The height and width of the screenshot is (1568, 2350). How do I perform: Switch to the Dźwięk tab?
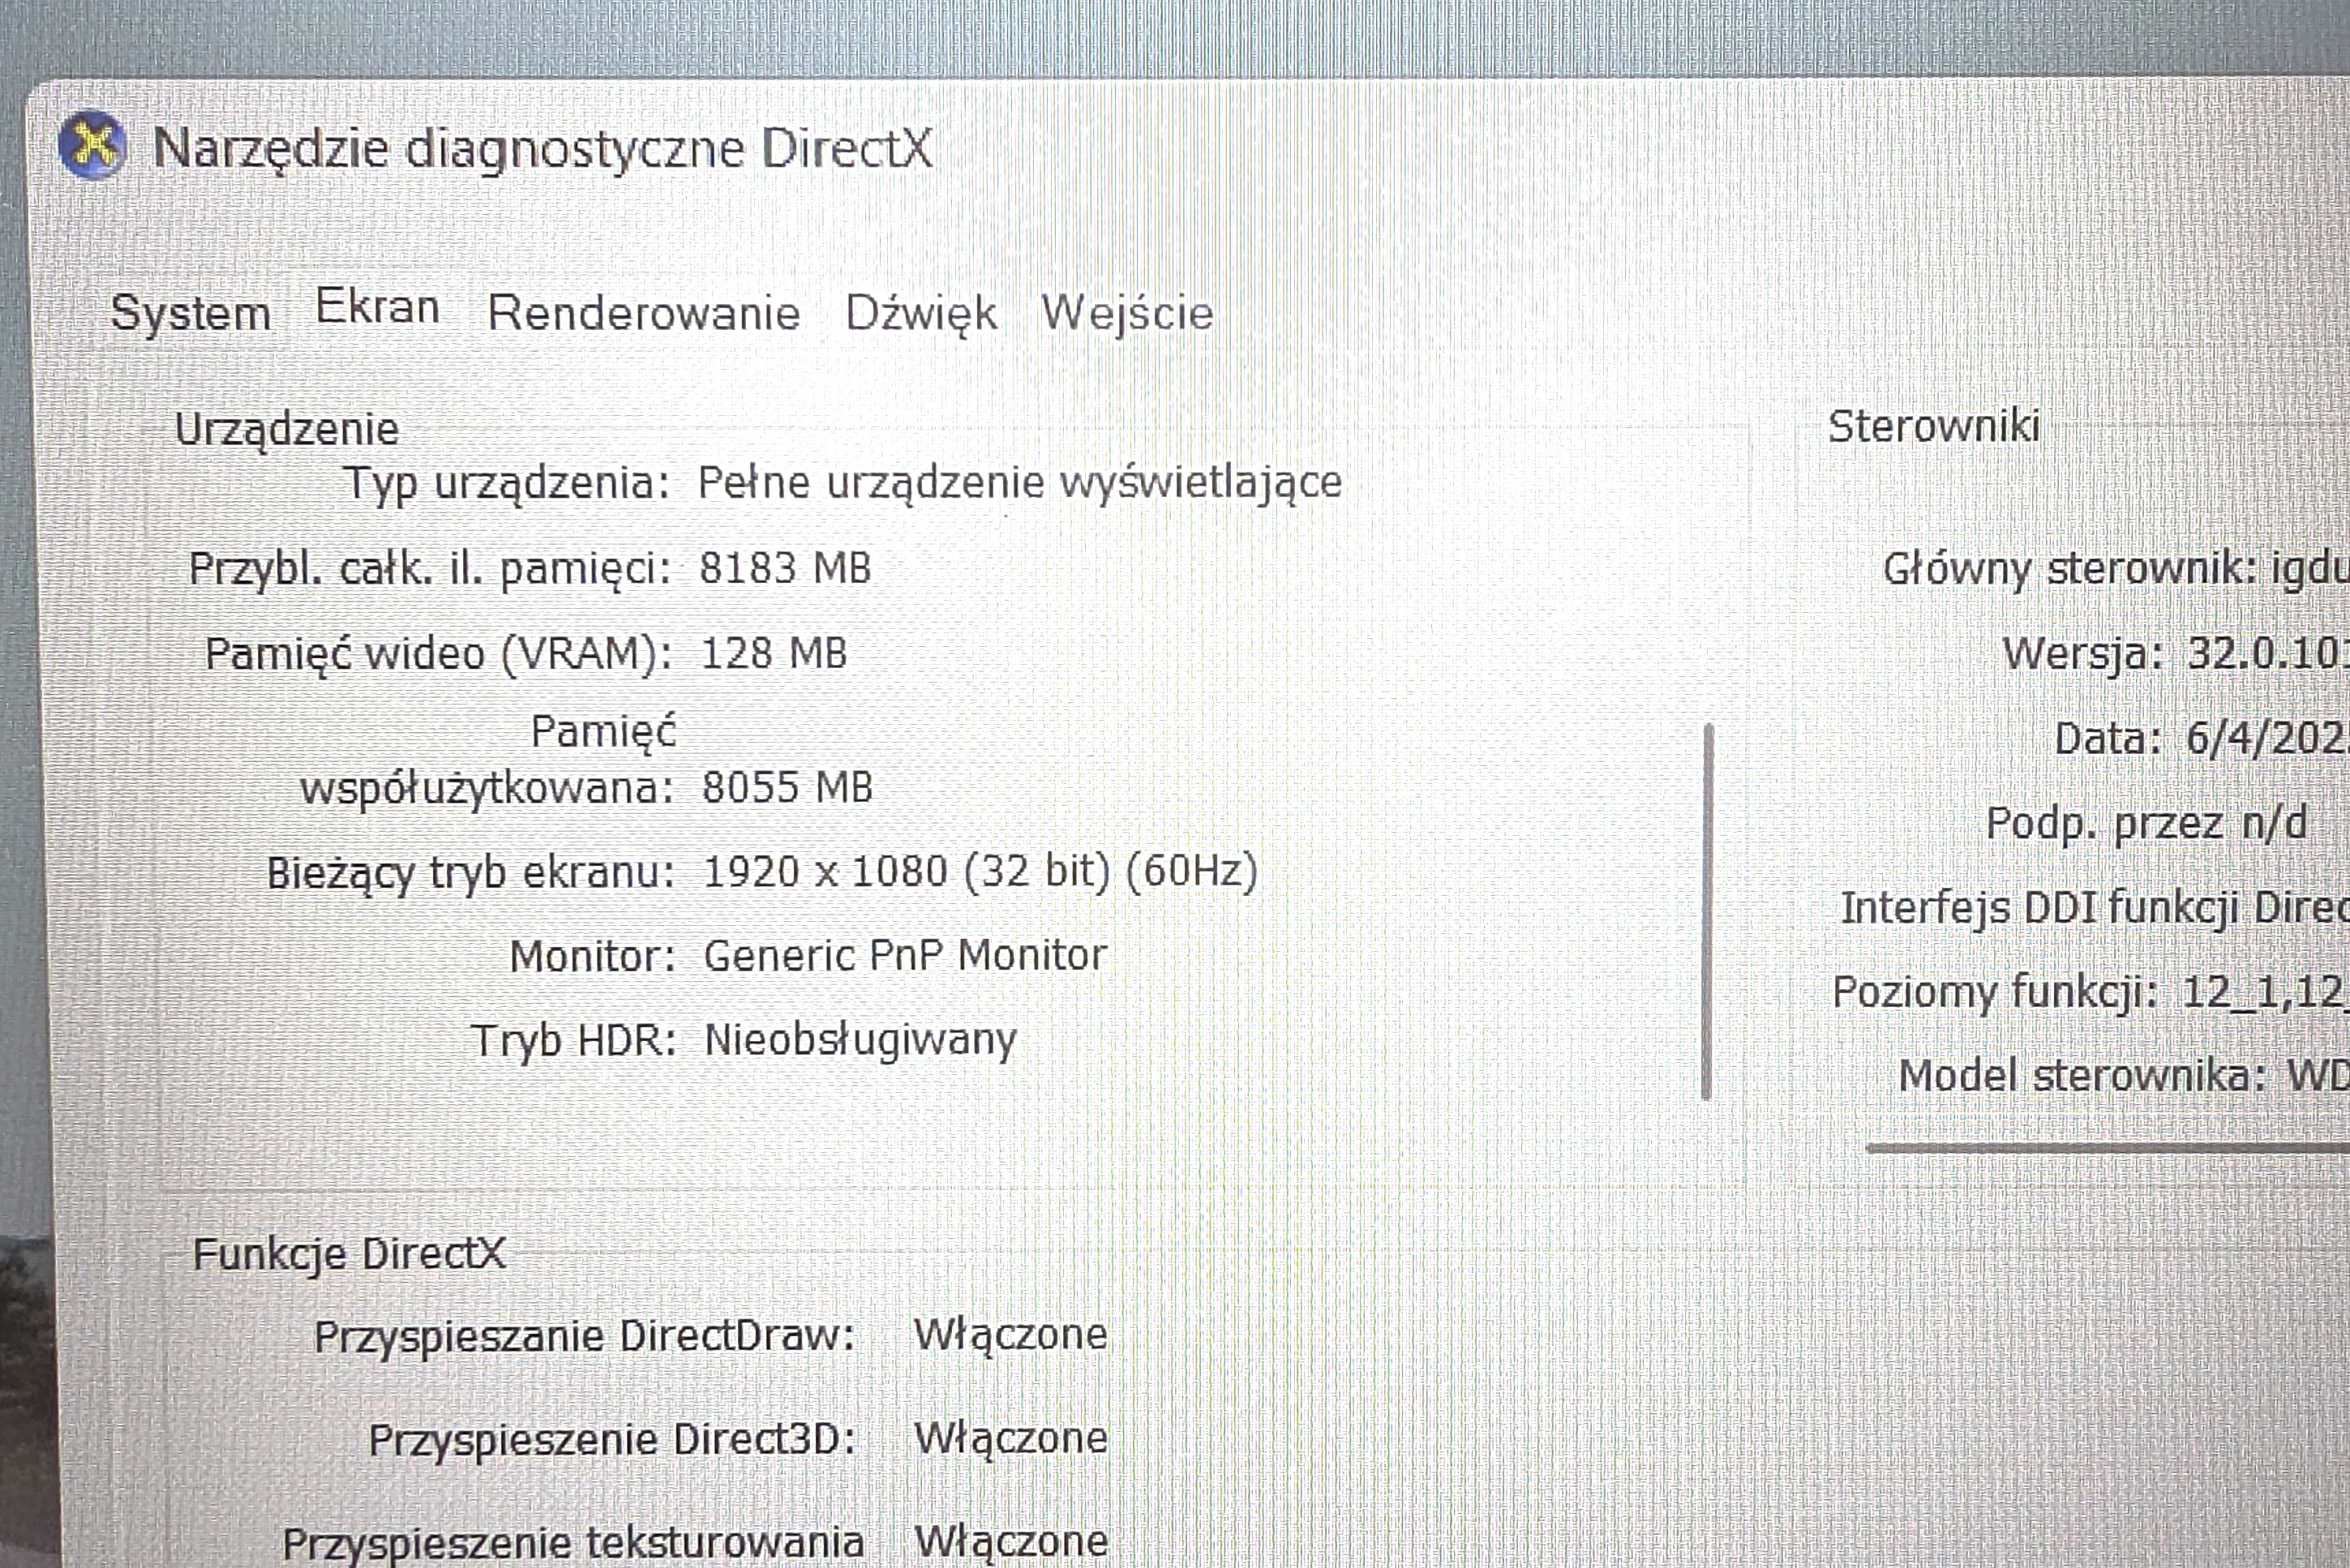tap(917, 313)
